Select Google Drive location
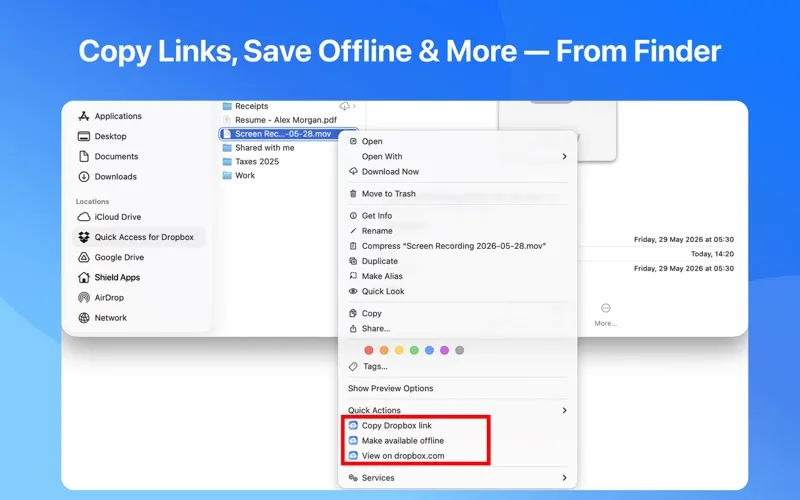The image size is (800, 500). 111,257
